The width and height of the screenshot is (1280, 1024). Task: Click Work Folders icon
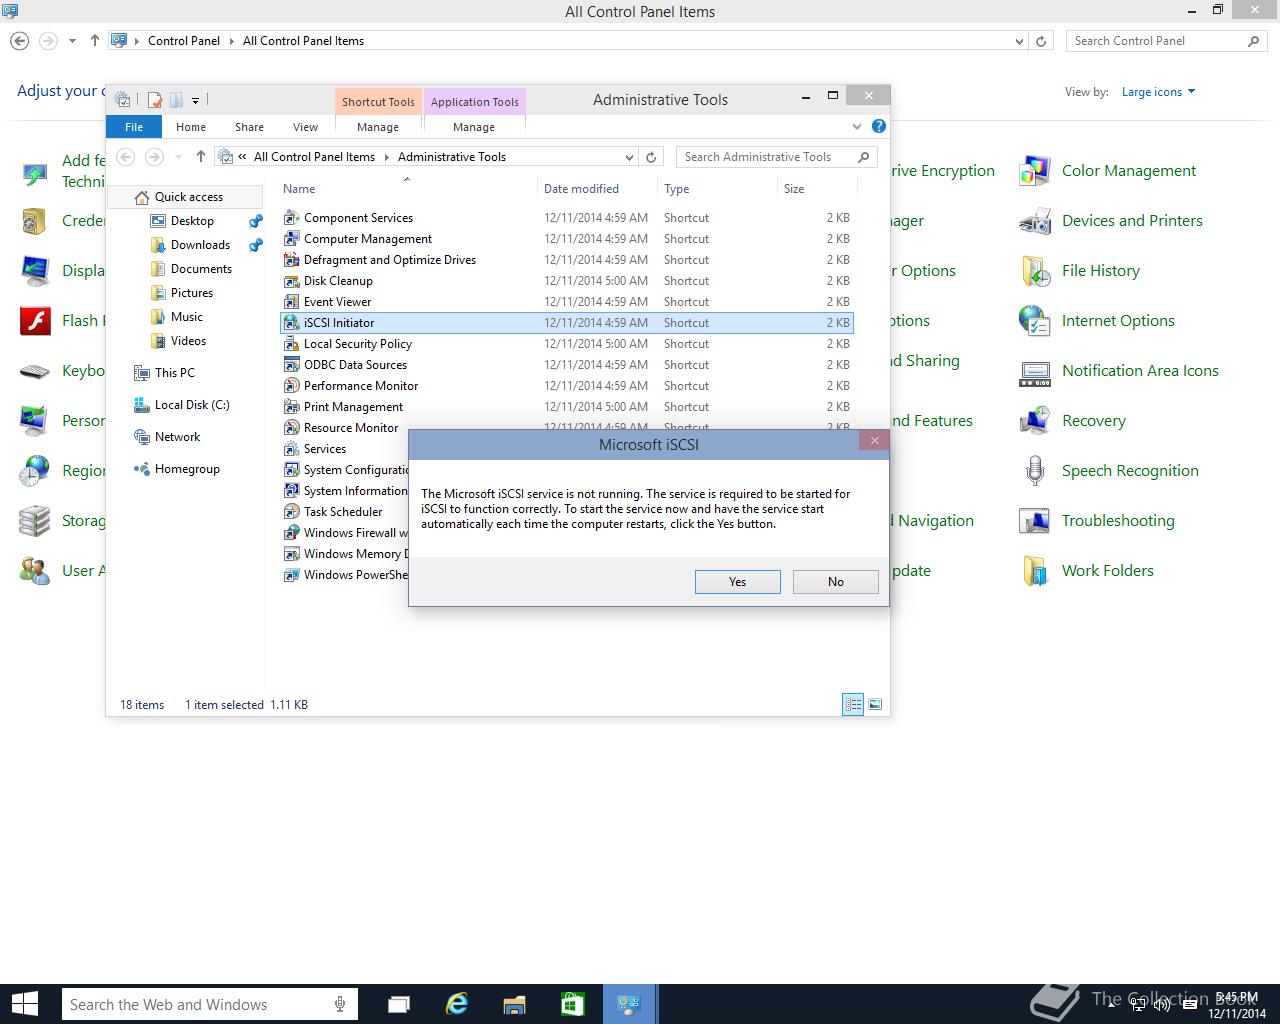point(1034,572)
